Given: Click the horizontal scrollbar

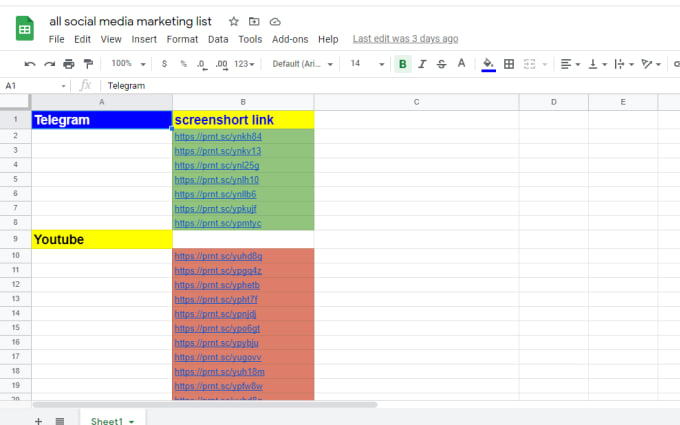Looking at the screenshot, I should 205,405.
